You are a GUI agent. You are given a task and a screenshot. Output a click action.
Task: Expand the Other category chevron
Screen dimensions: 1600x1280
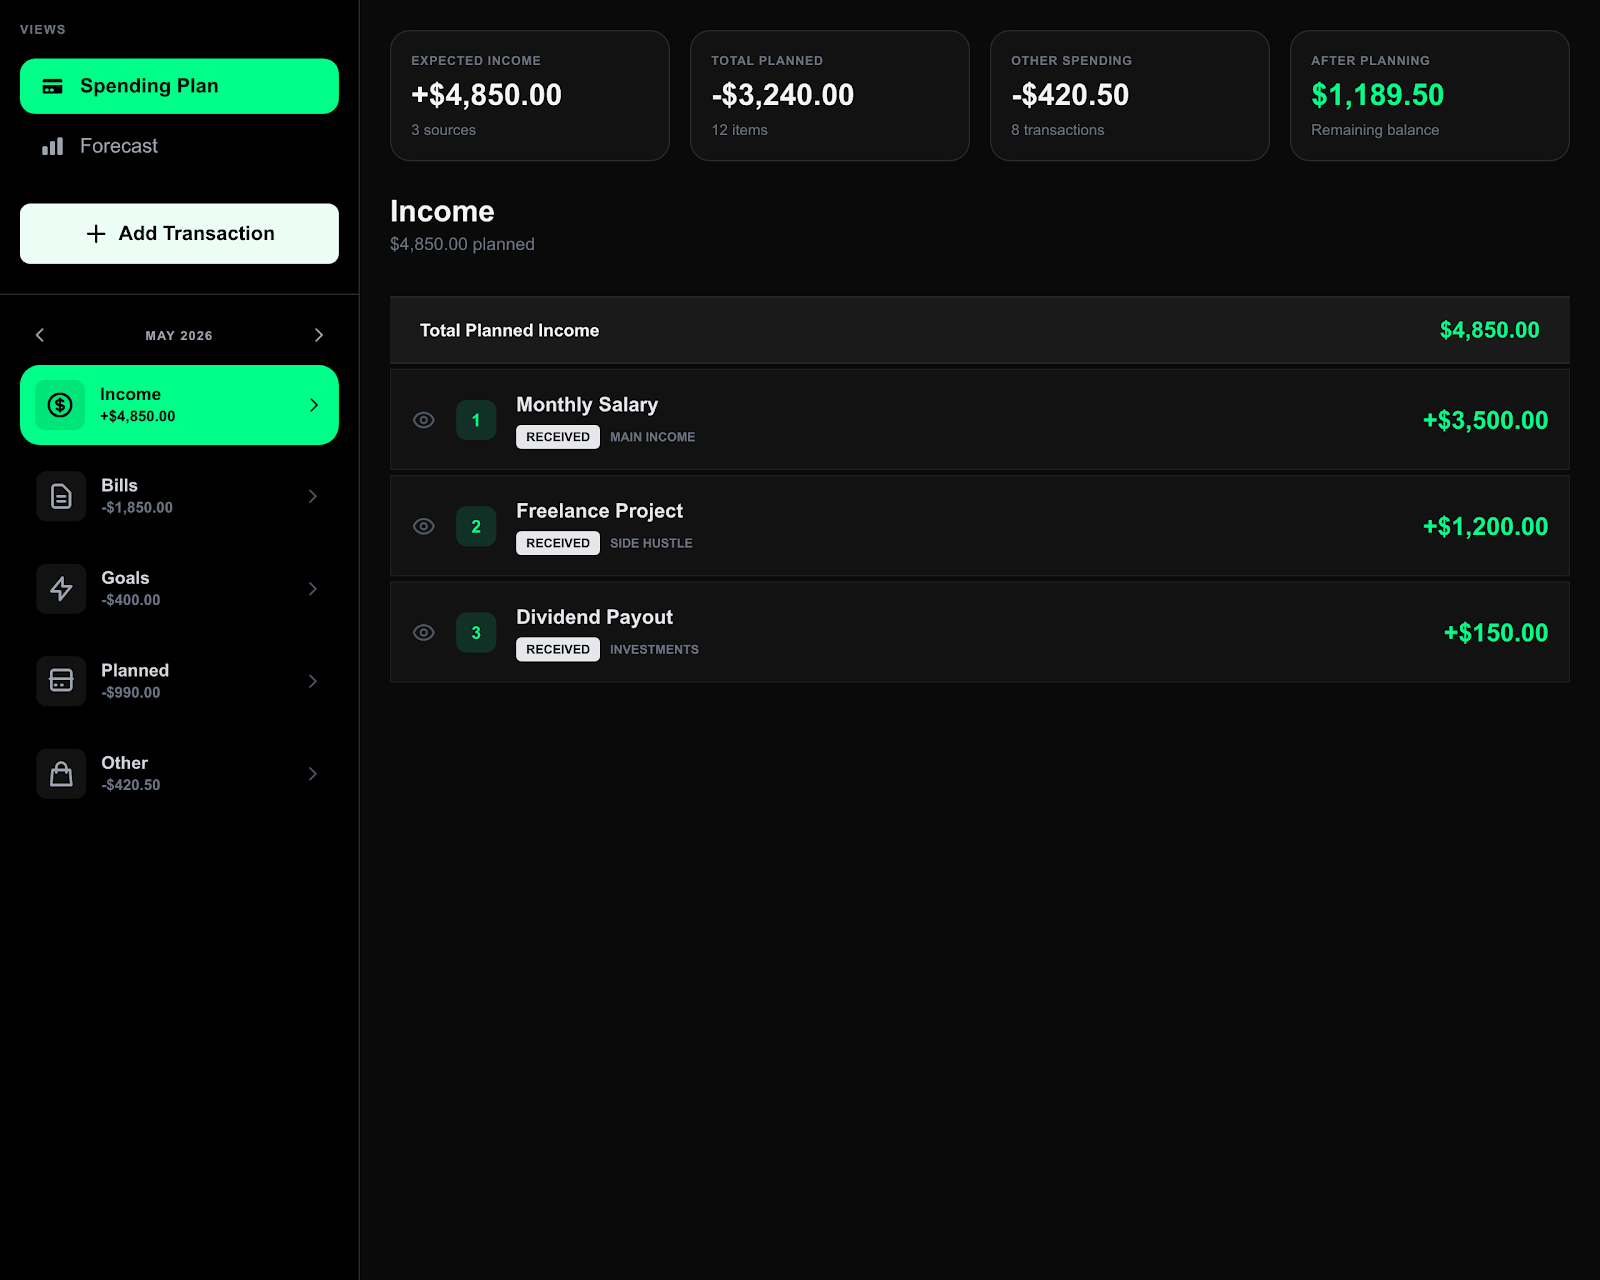pos(313,774)
